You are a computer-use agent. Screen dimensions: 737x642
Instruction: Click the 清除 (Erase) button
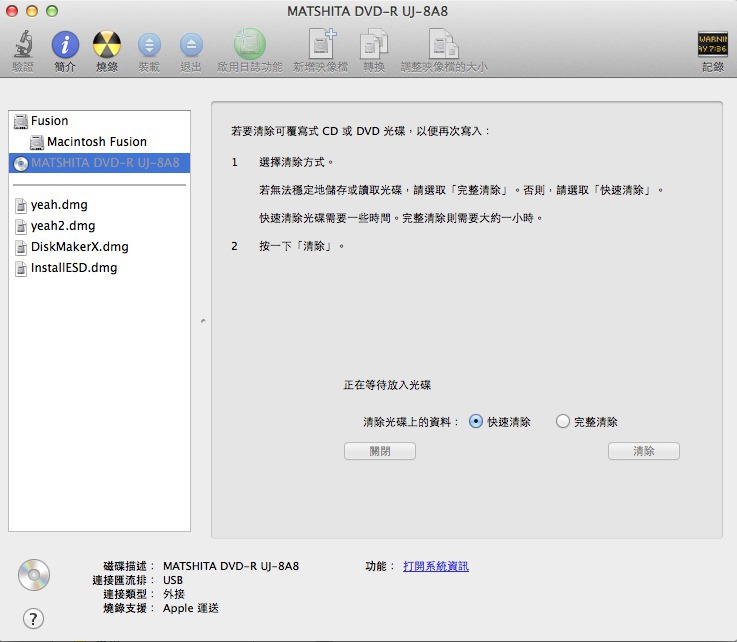click(643, 451)
